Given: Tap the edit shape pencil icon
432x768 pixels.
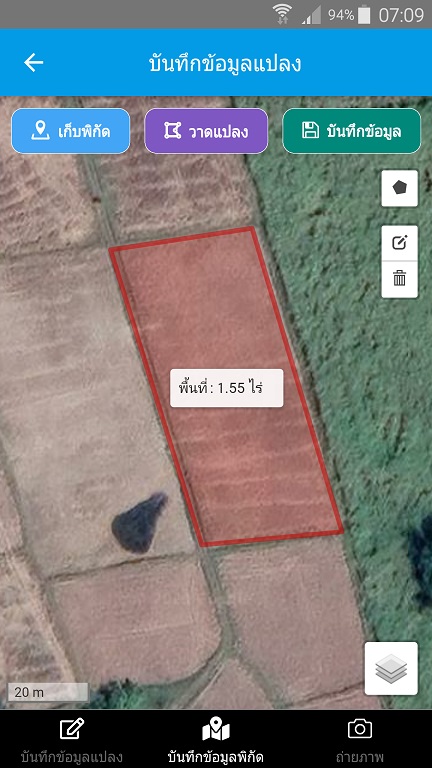Looking at the screenshot, I should (399, 243).
